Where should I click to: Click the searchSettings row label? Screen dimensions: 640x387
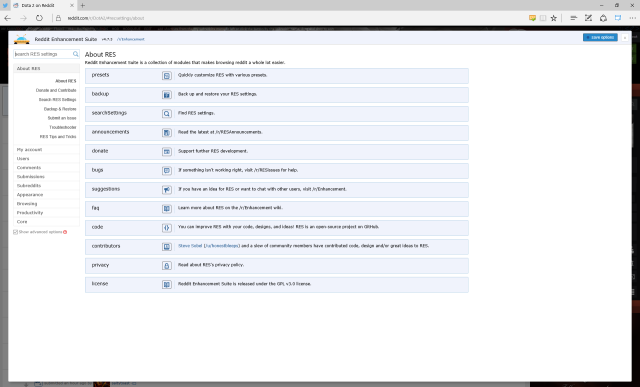click(109, 113)
